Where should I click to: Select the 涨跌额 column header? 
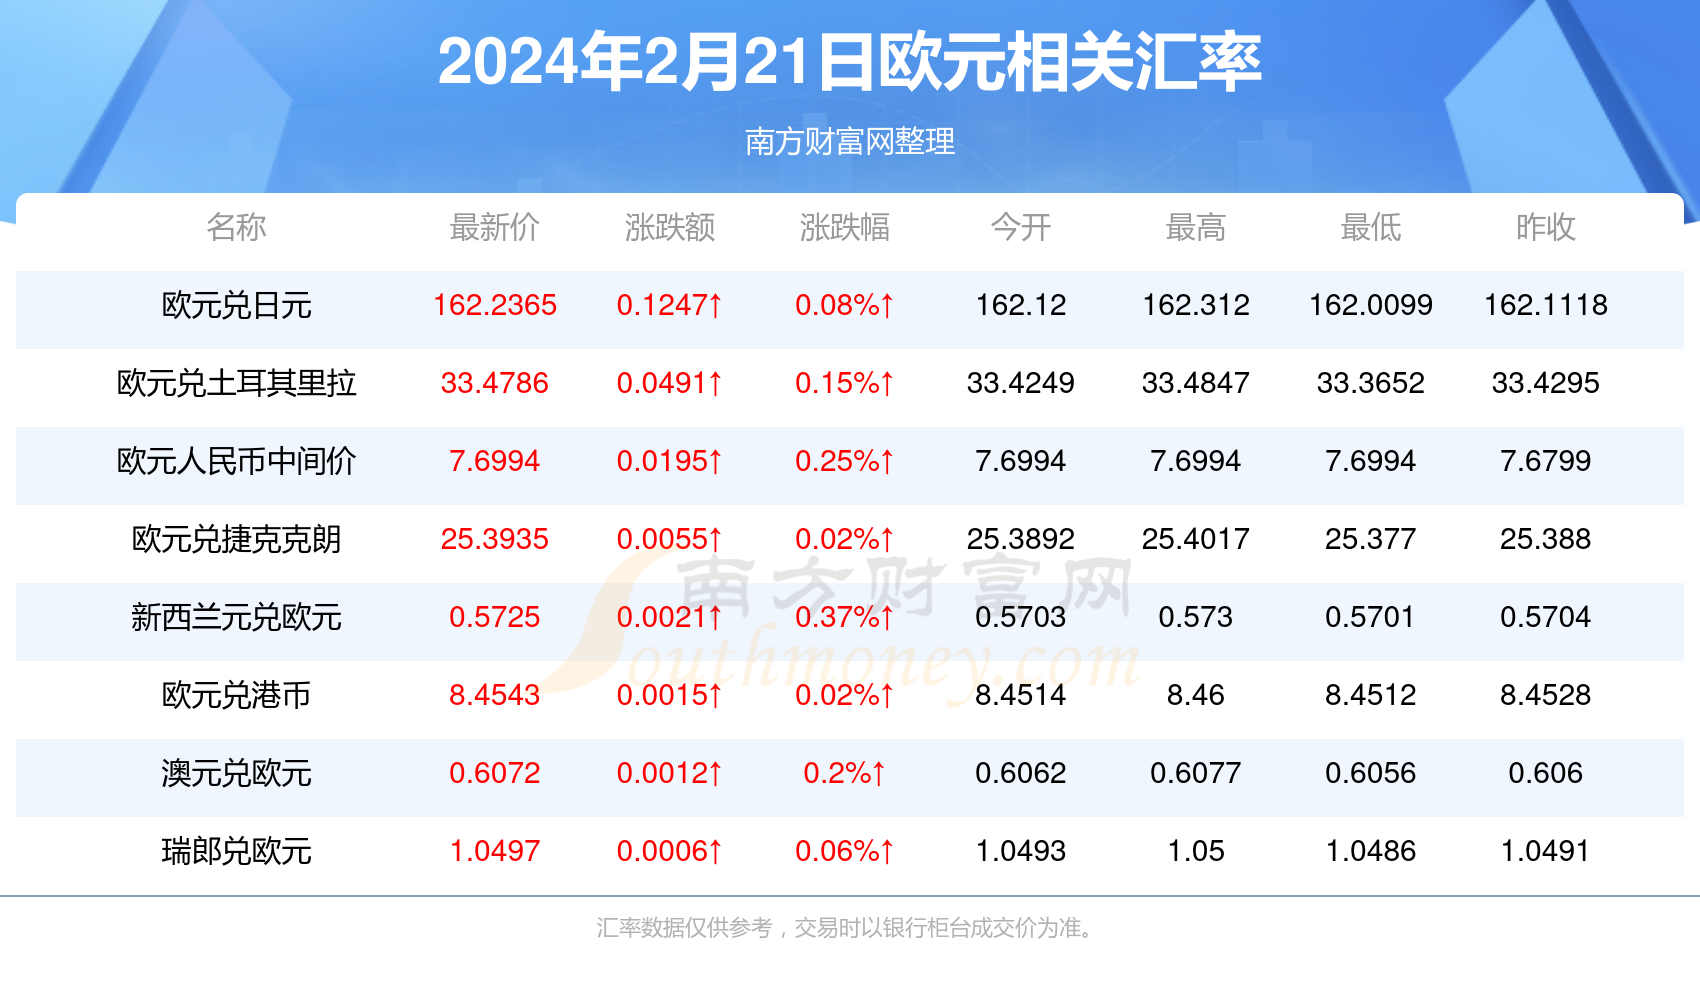pyautogui.click(x=670, y=227)
